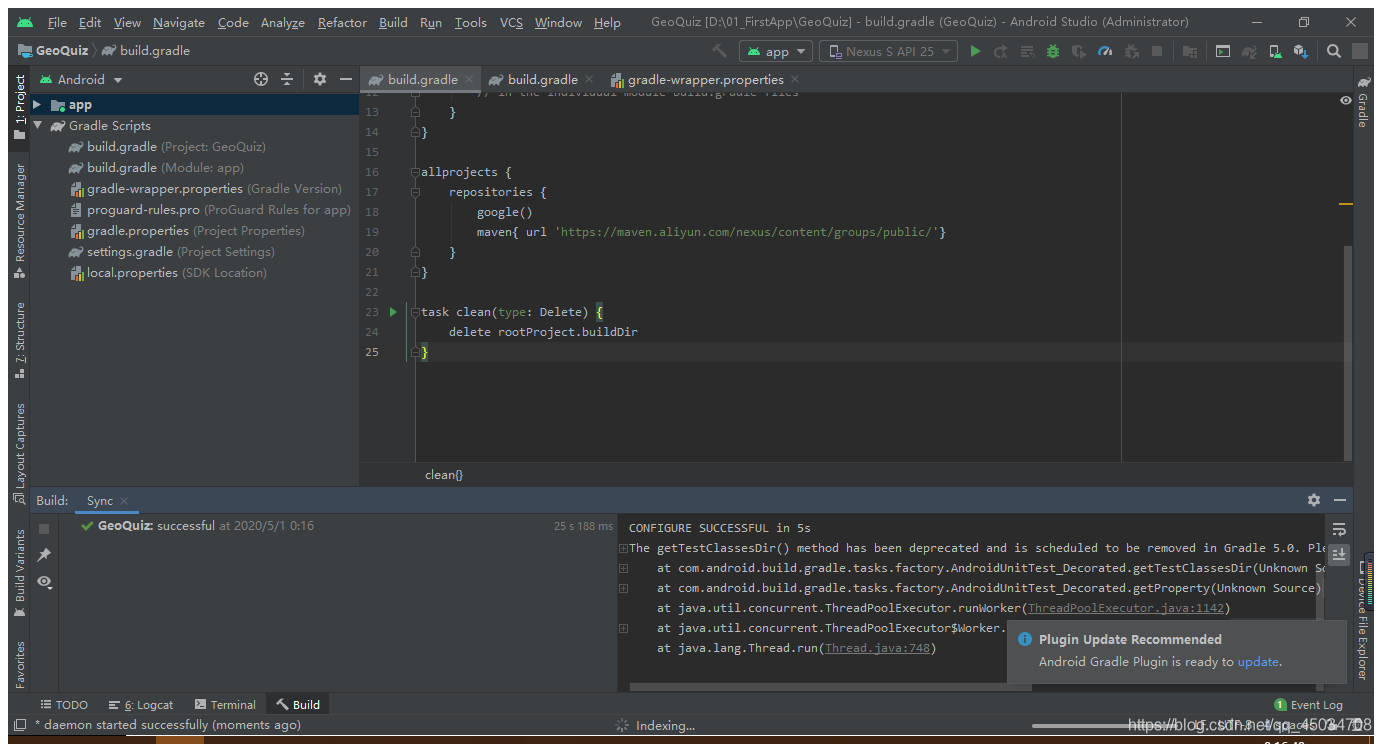The width and height of the screenshot is (1382, 744).
Task: Debug the app with the bug icon
Action: click(1052, 50)
